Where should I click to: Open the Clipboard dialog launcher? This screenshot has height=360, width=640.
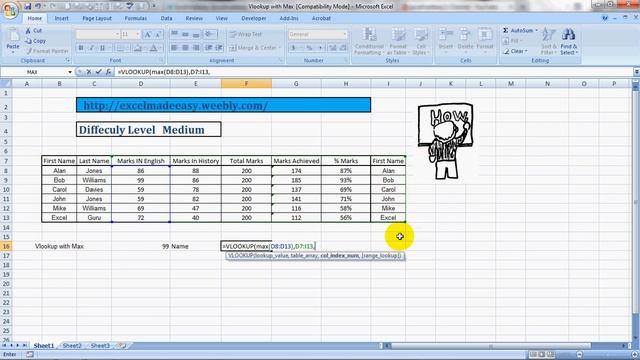coord(68,60)
